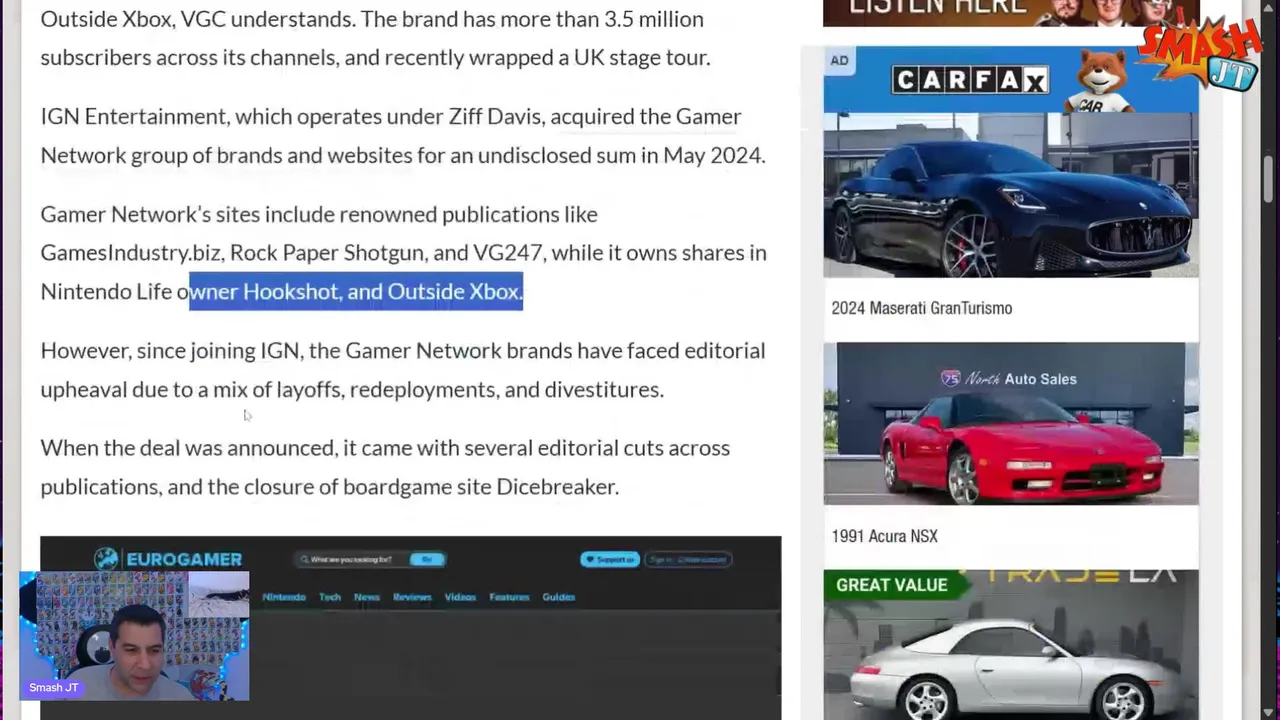Click the Sign in / Create account button
Viewport: 1280px width, 720px height.
pos(687,559)
